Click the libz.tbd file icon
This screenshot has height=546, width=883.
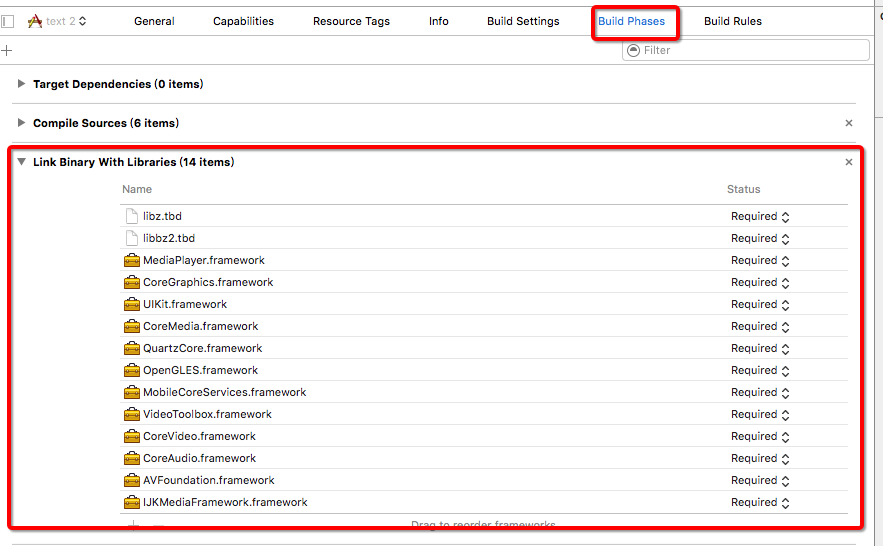[131, 216]
